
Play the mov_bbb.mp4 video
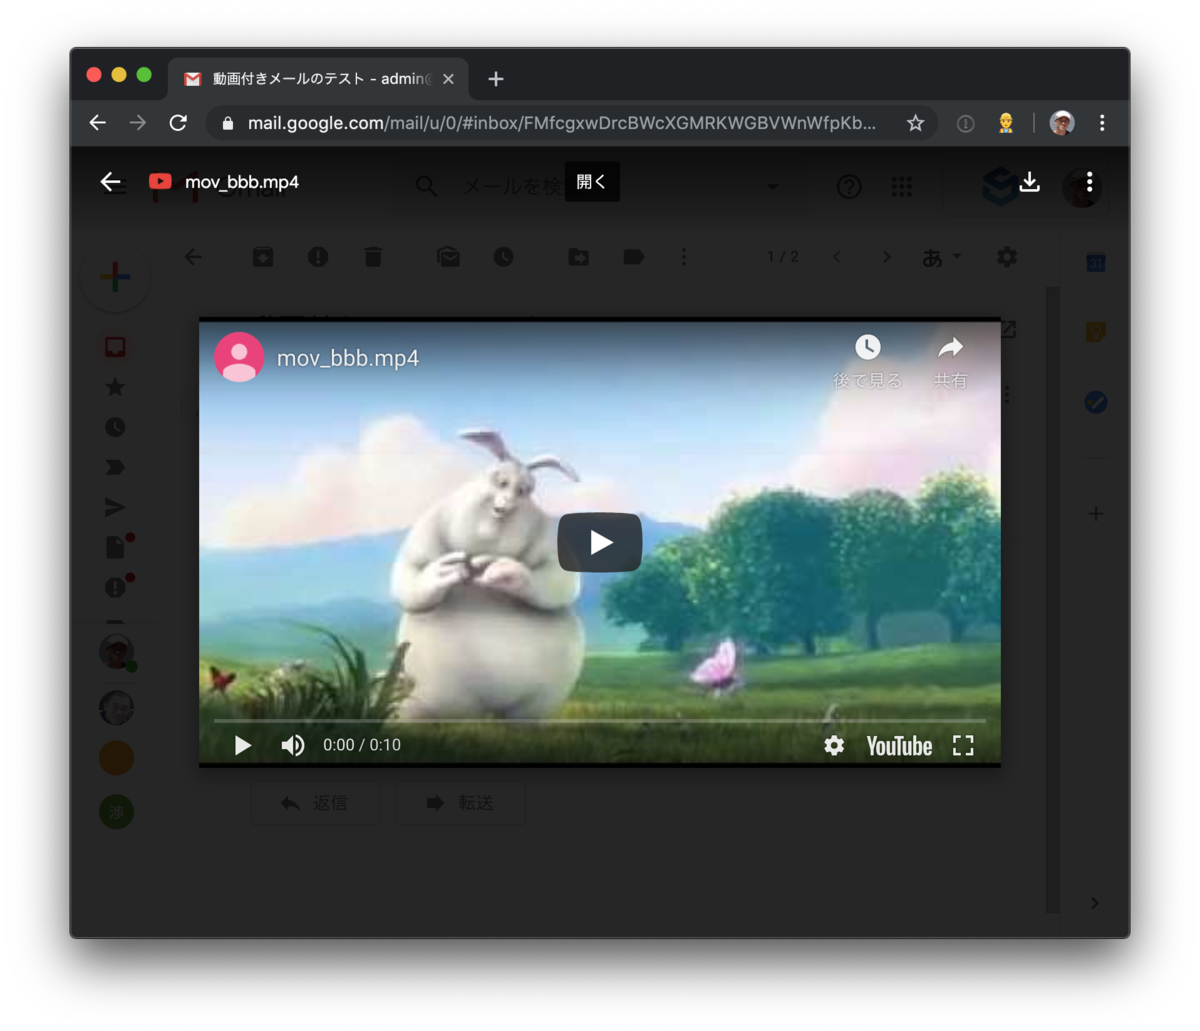[x=599, y=542]
